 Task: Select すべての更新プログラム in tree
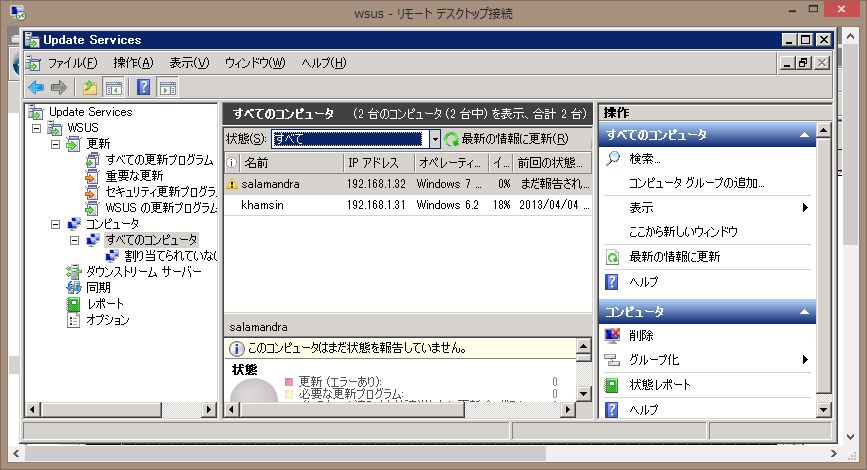[159, 160]
